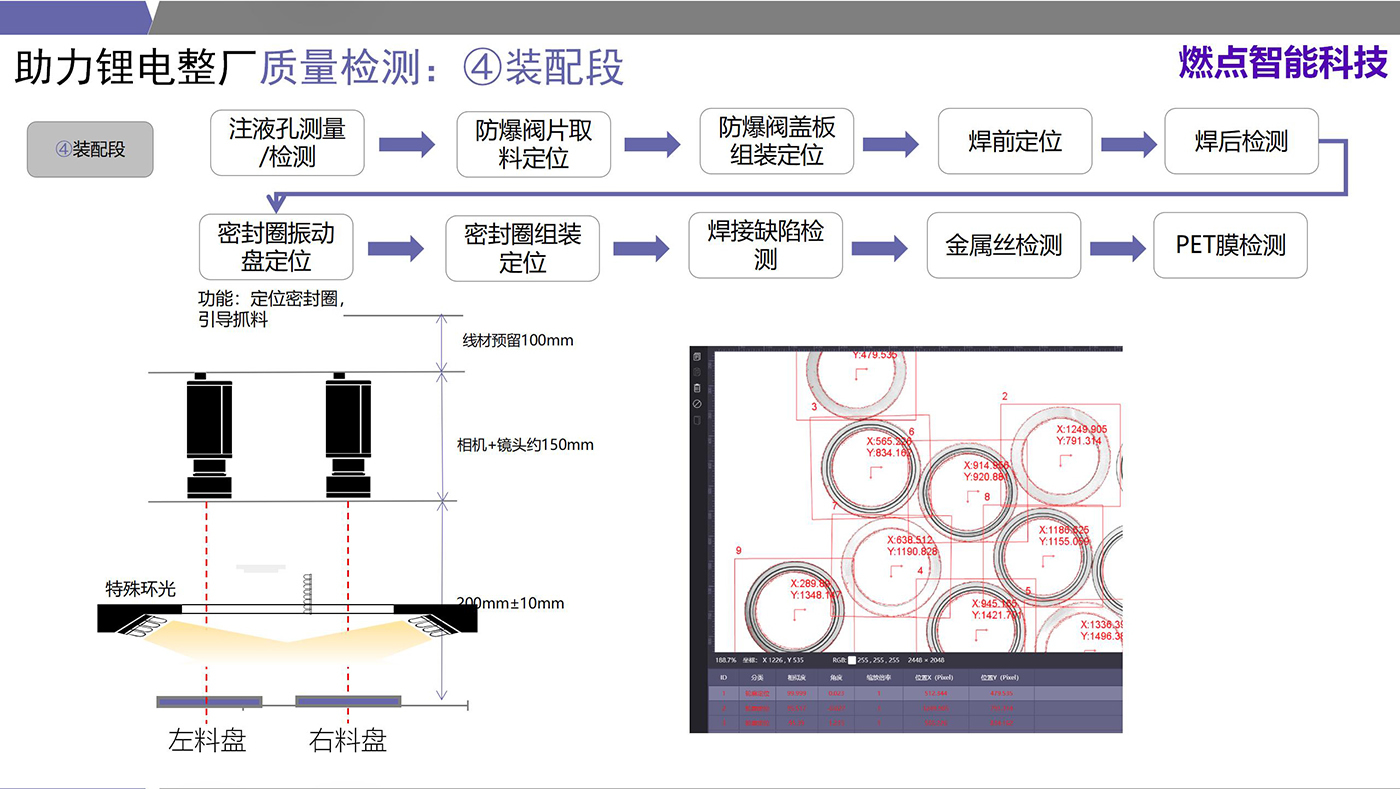
Task: Click arrow between 金属丝检测 and PET膜检测
Action: point(1117,247)
